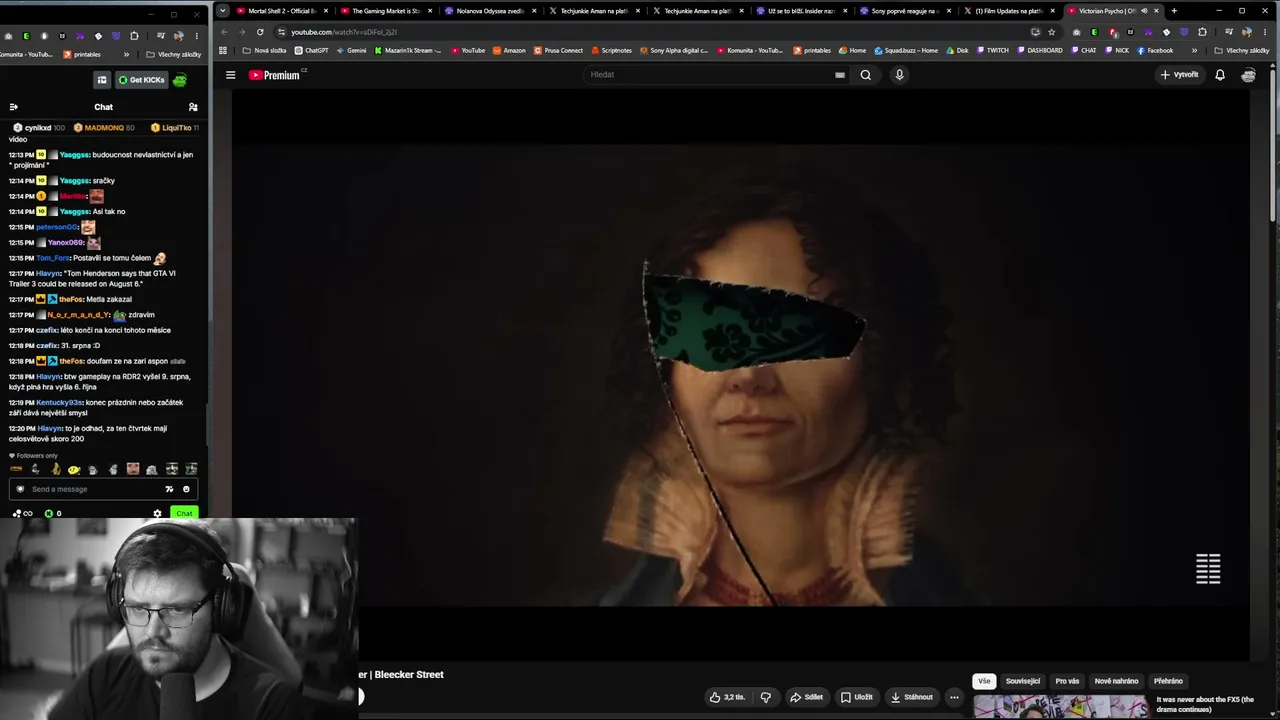This screenshot has width=1280, height=720.
Task: Open the ChatGPT bookmark
Action: point(312,51)
